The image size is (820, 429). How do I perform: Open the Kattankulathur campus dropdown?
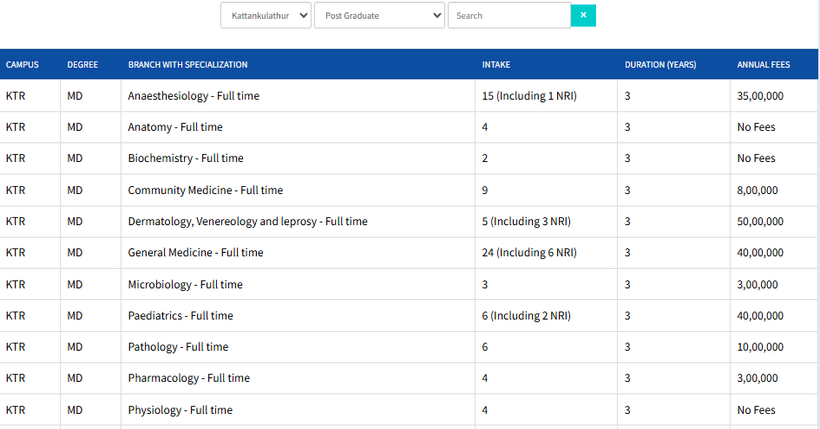point(266,16)
